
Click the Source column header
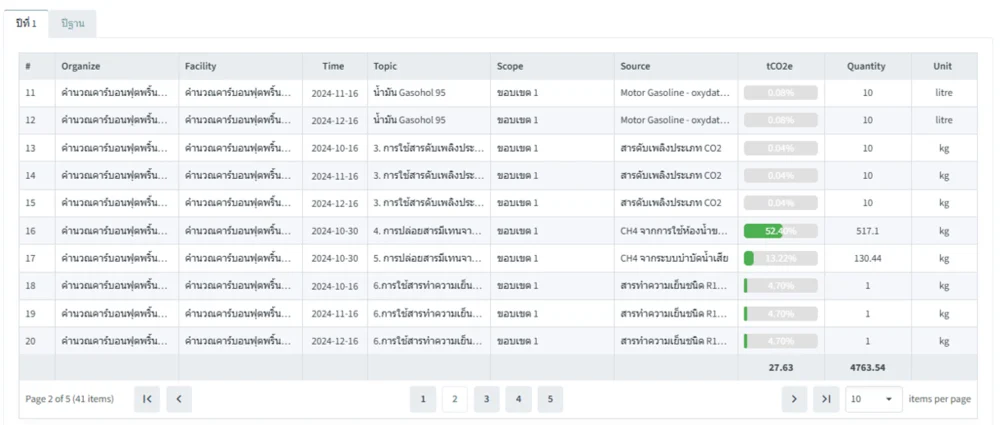635,66
